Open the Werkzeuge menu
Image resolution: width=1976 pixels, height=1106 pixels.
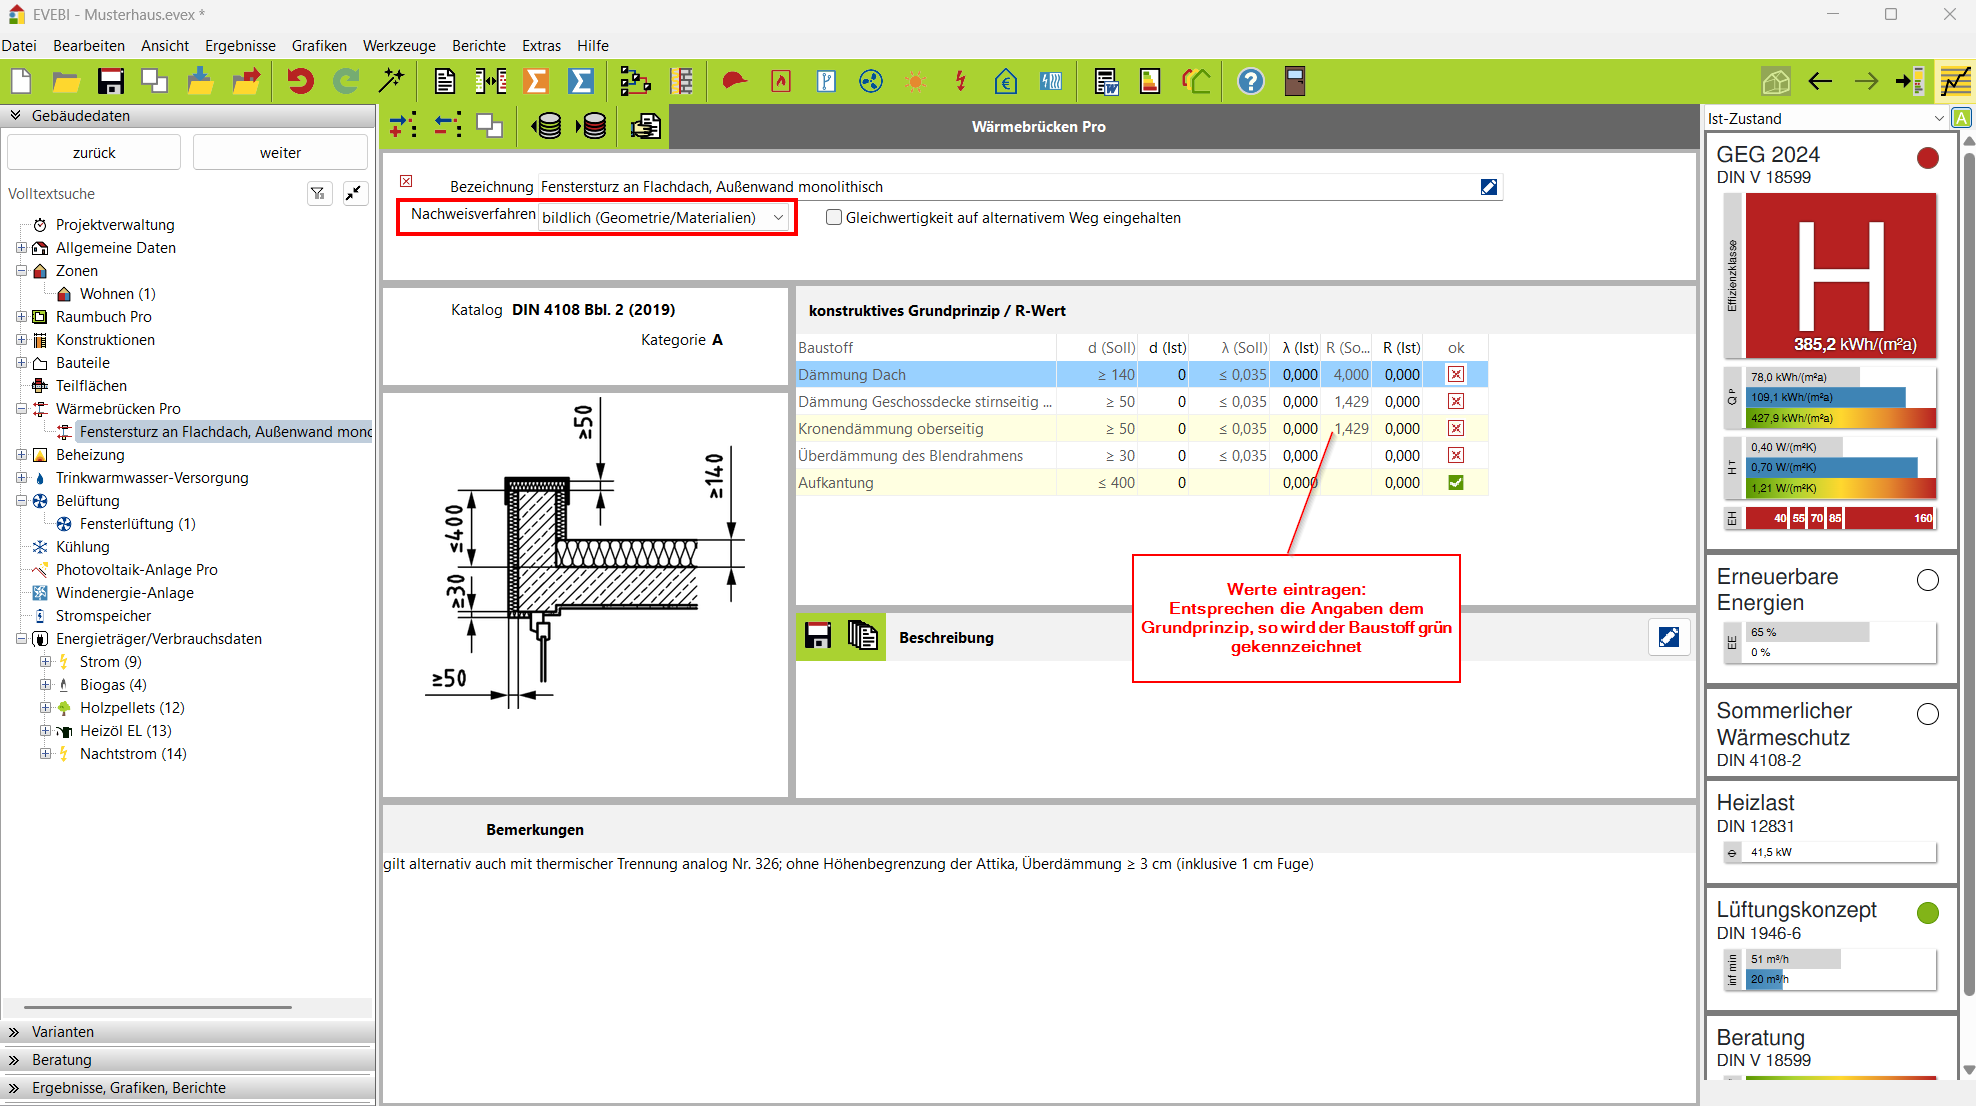coord(399,45)
